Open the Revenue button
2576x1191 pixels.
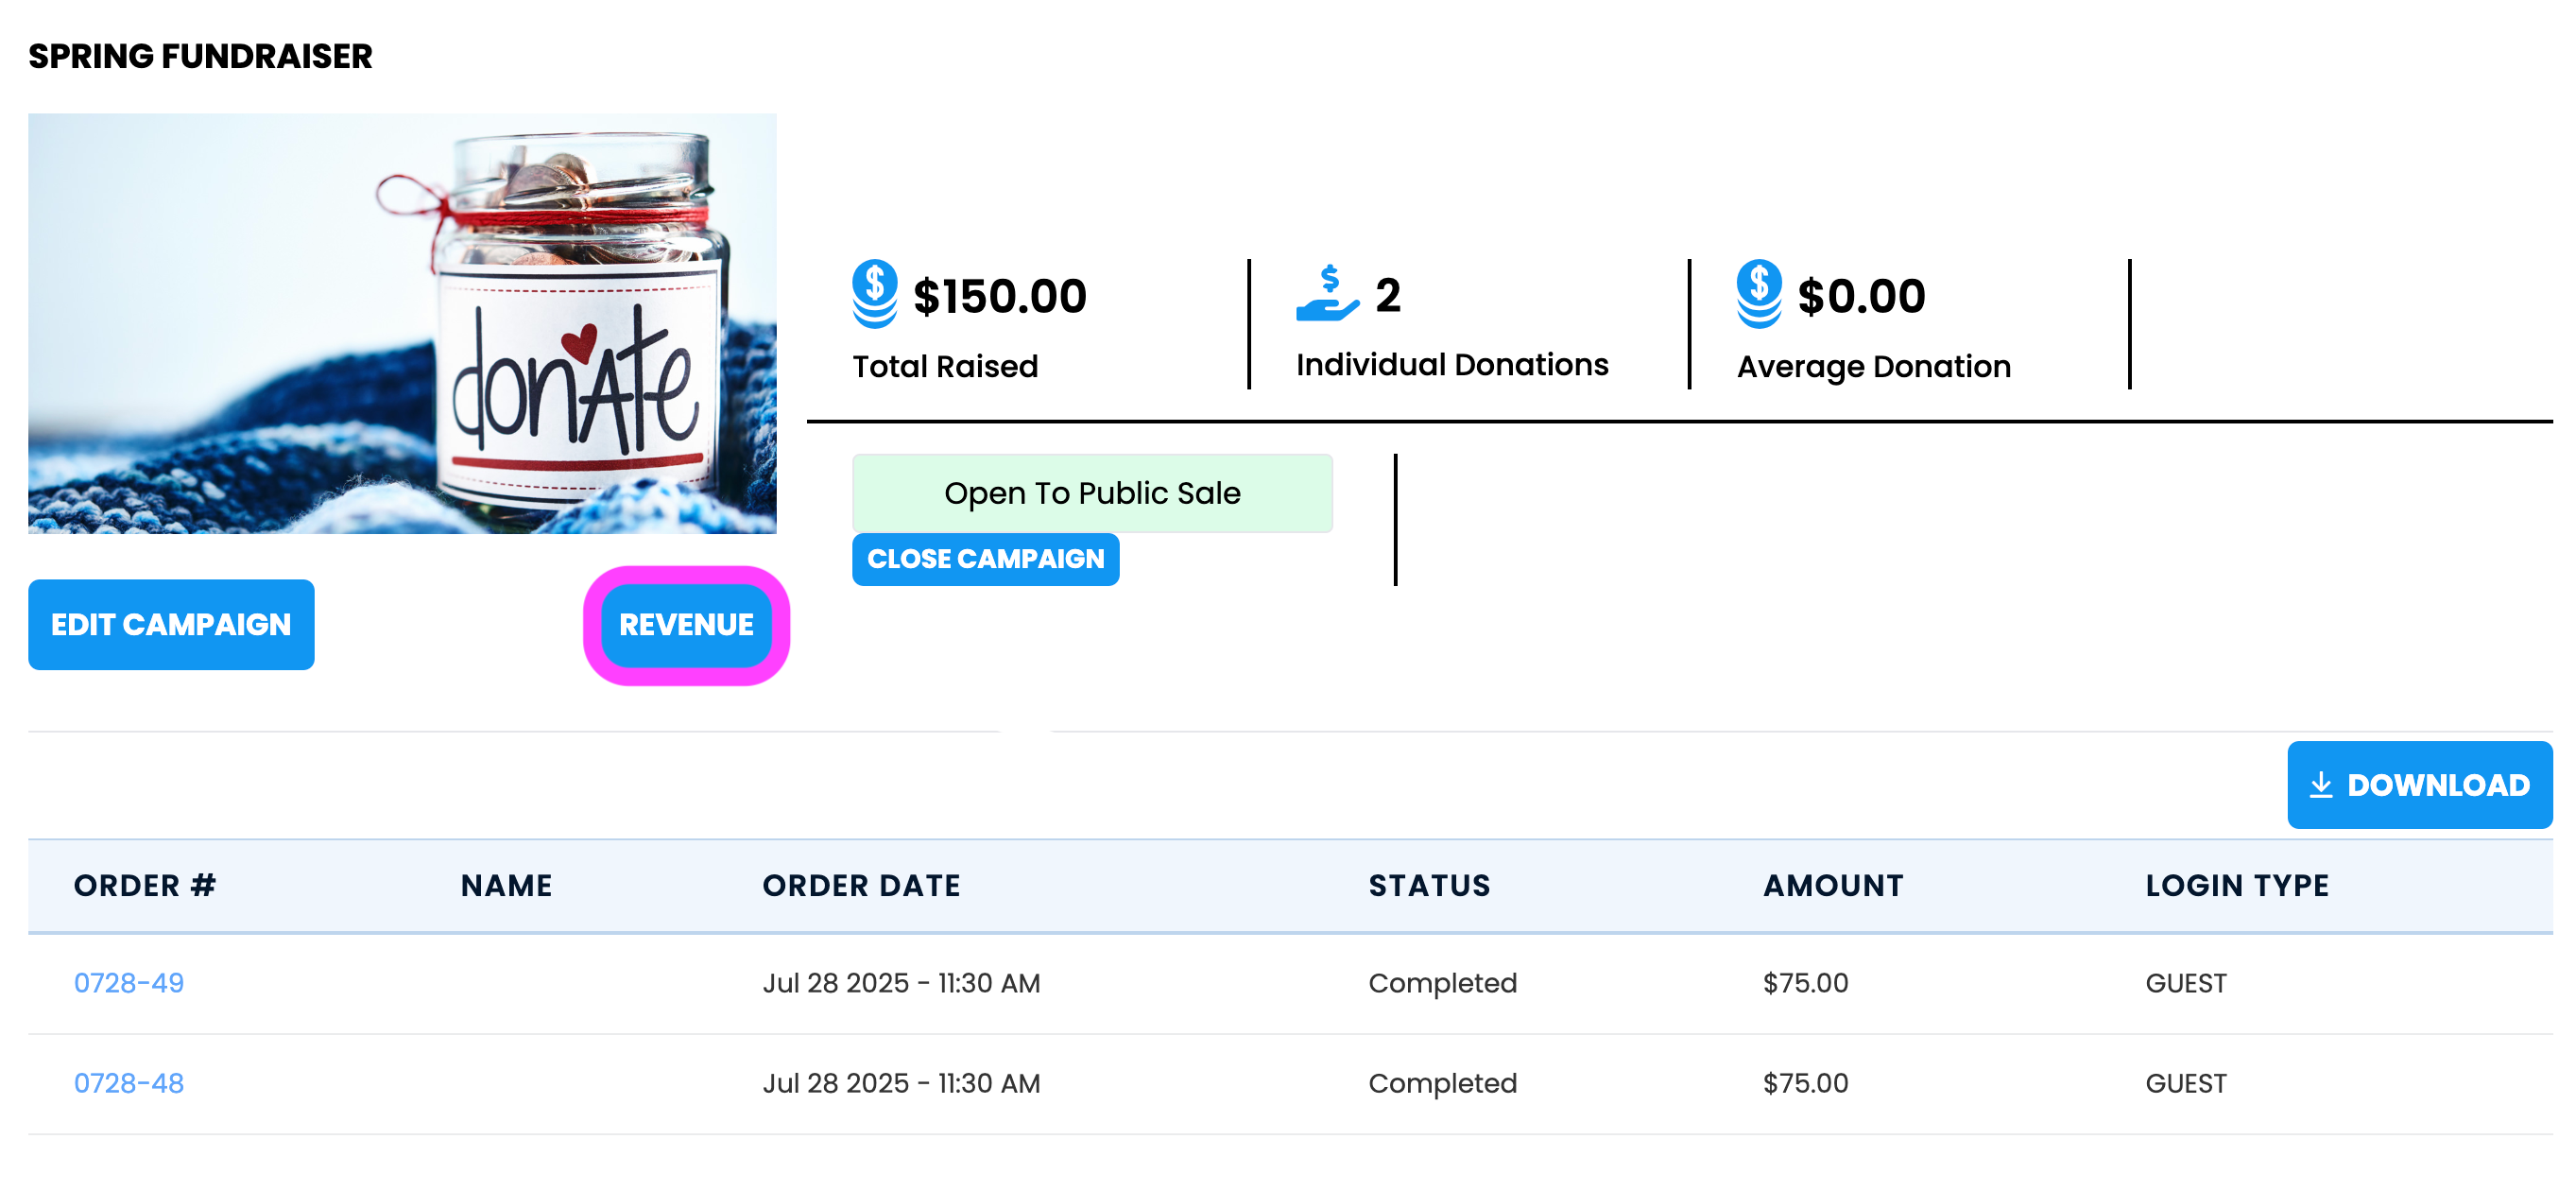[x=686, y=625]
